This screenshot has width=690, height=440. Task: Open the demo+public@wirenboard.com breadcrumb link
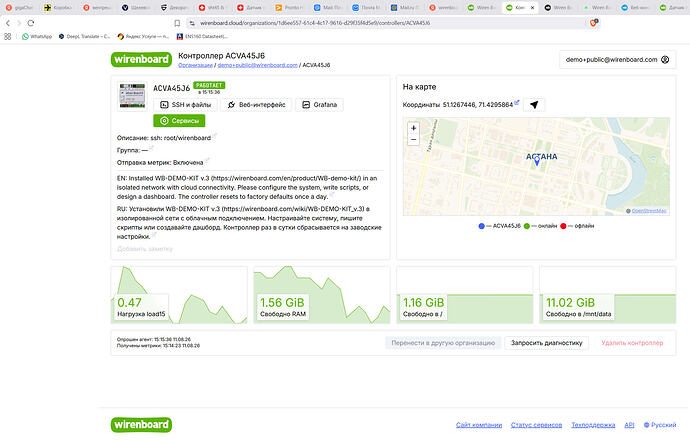tap(257, 65)
